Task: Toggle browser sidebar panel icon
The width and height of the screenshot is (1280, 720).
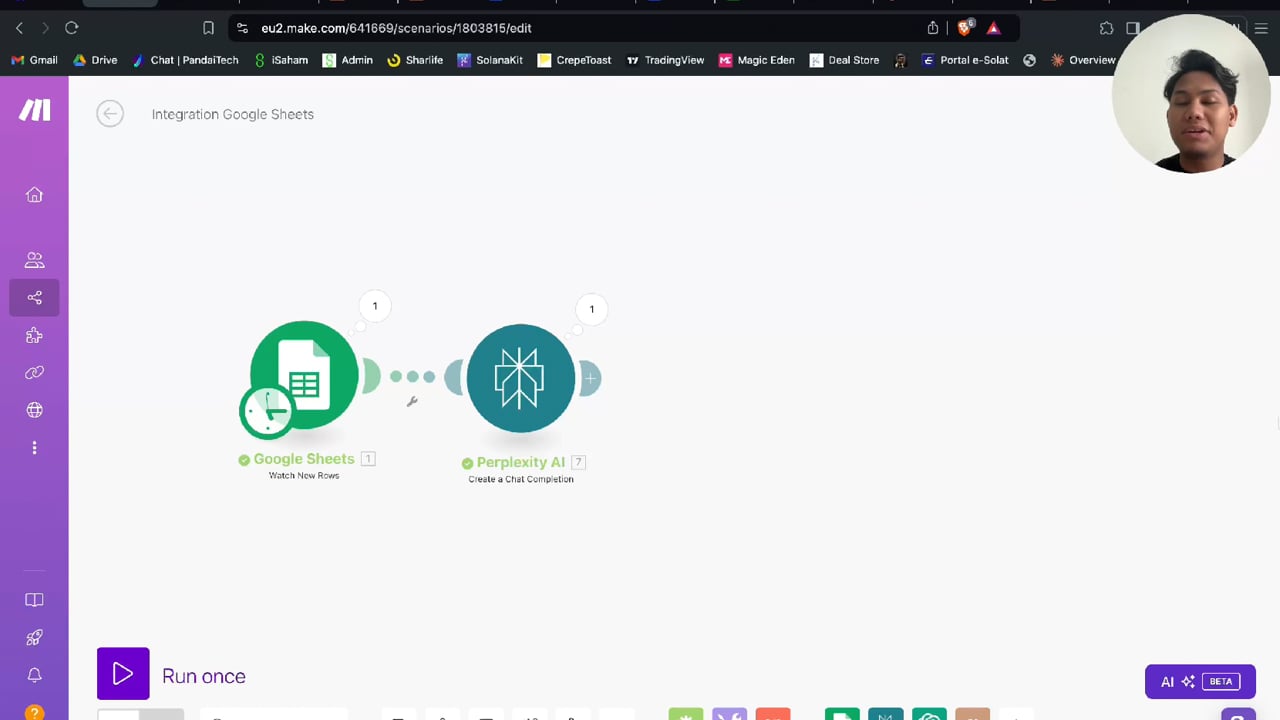Action: [1133, 28]
